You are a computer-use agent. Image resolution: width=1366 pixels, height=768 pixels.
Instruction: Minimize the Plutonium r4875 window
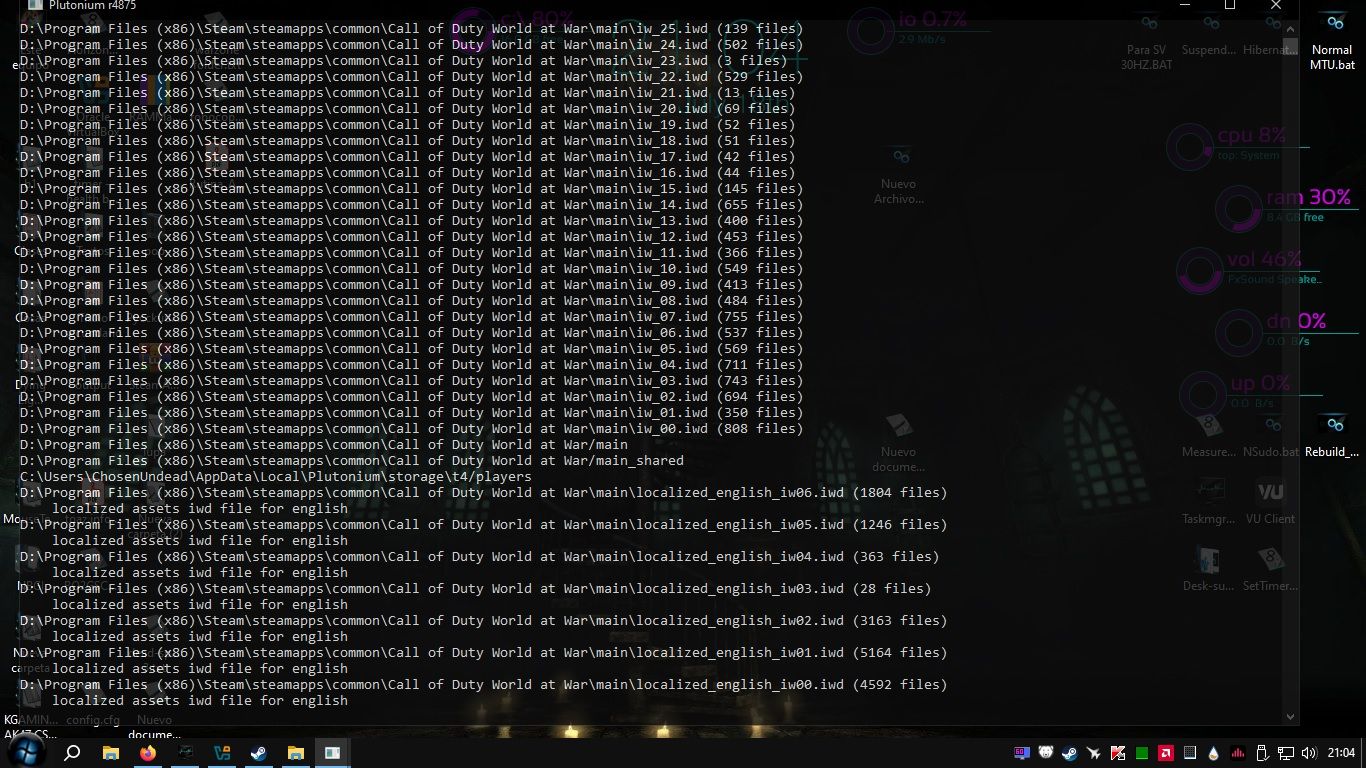point(1184,5)
